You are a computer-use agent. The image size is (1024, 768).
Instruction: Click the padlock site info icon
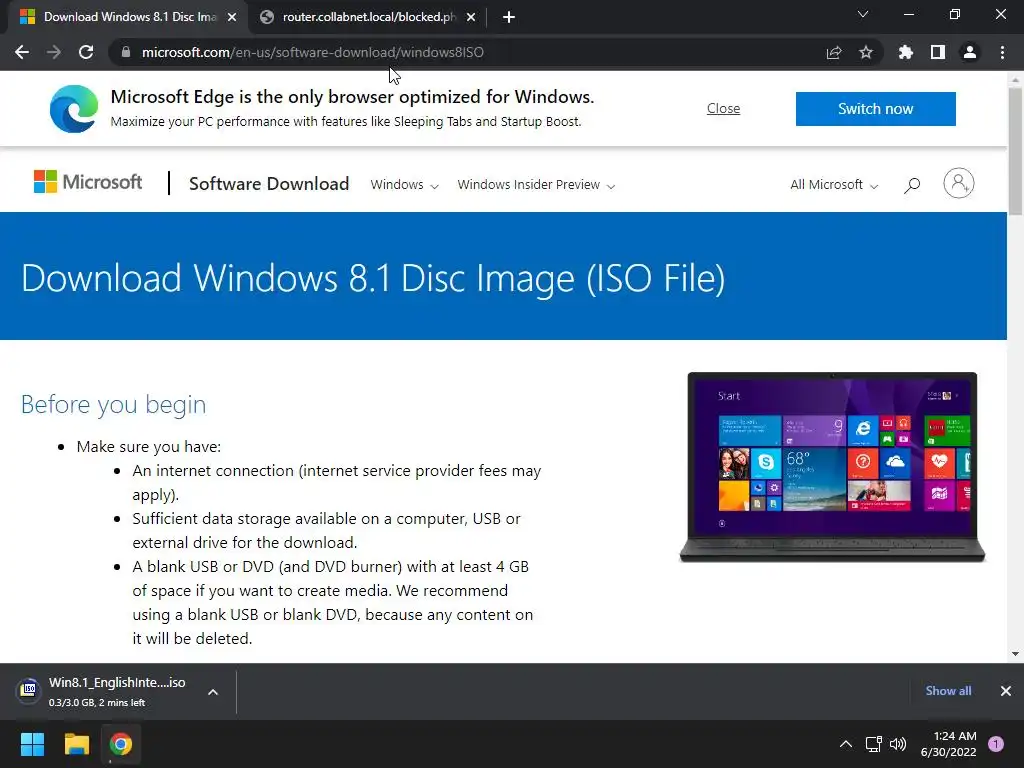point(126,52)
